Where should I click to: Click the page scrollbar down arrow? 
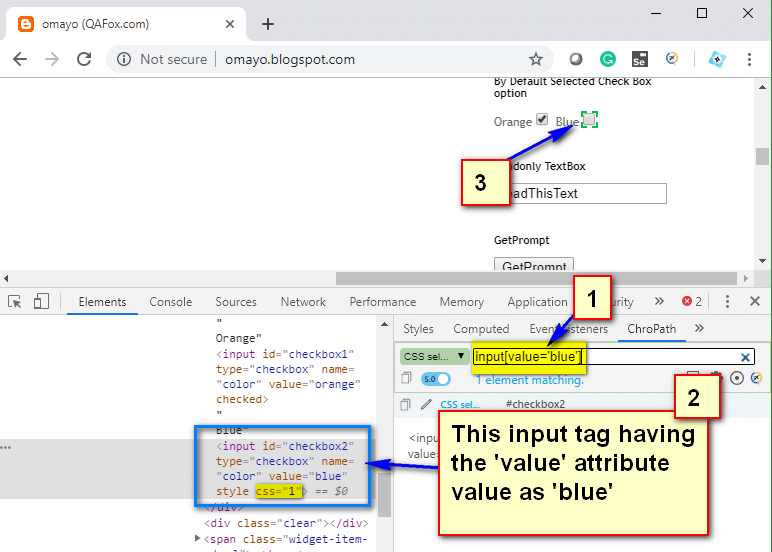pos(762,261)
